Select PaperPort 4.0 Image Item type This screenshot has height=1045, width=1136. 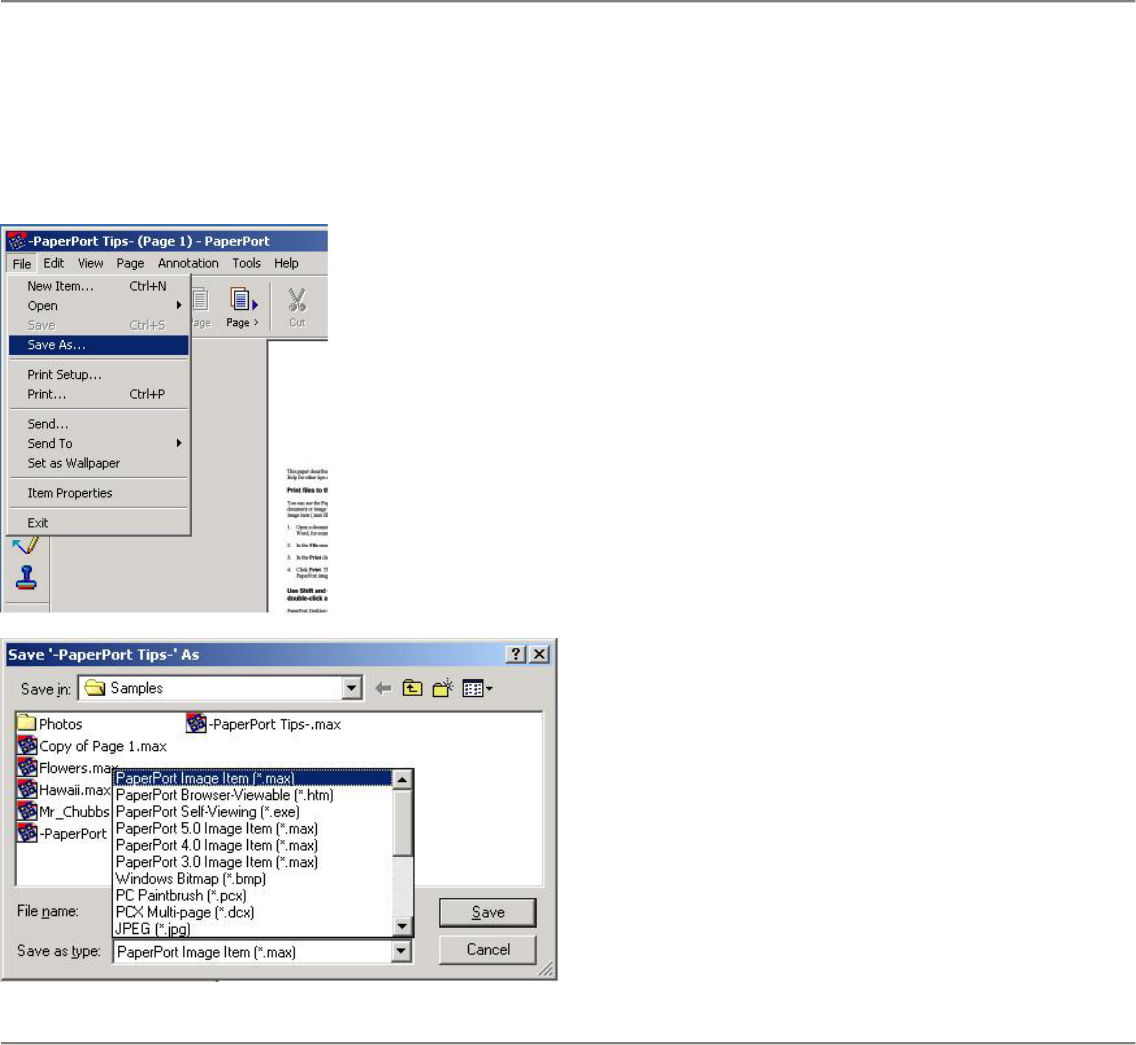[x=253, y=845]
